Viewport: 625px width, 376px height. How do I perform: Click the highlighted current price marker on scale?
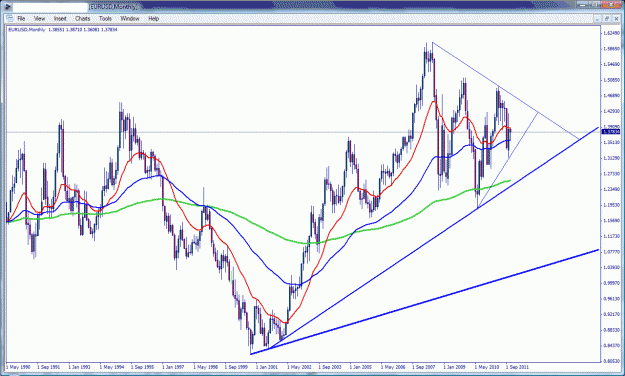(610, 132)
